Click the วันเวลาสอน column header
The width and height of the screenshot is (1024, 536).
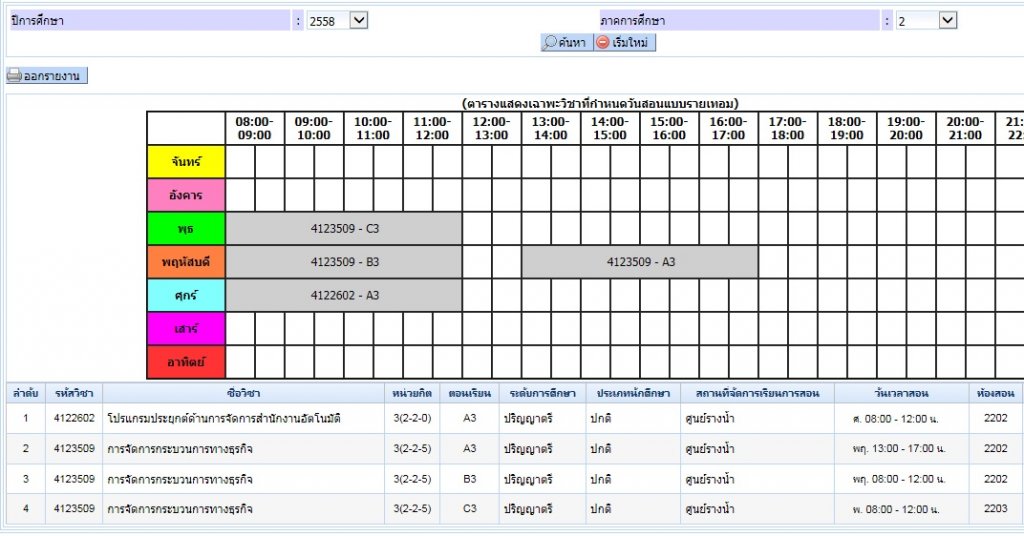[x=901, y=393]
